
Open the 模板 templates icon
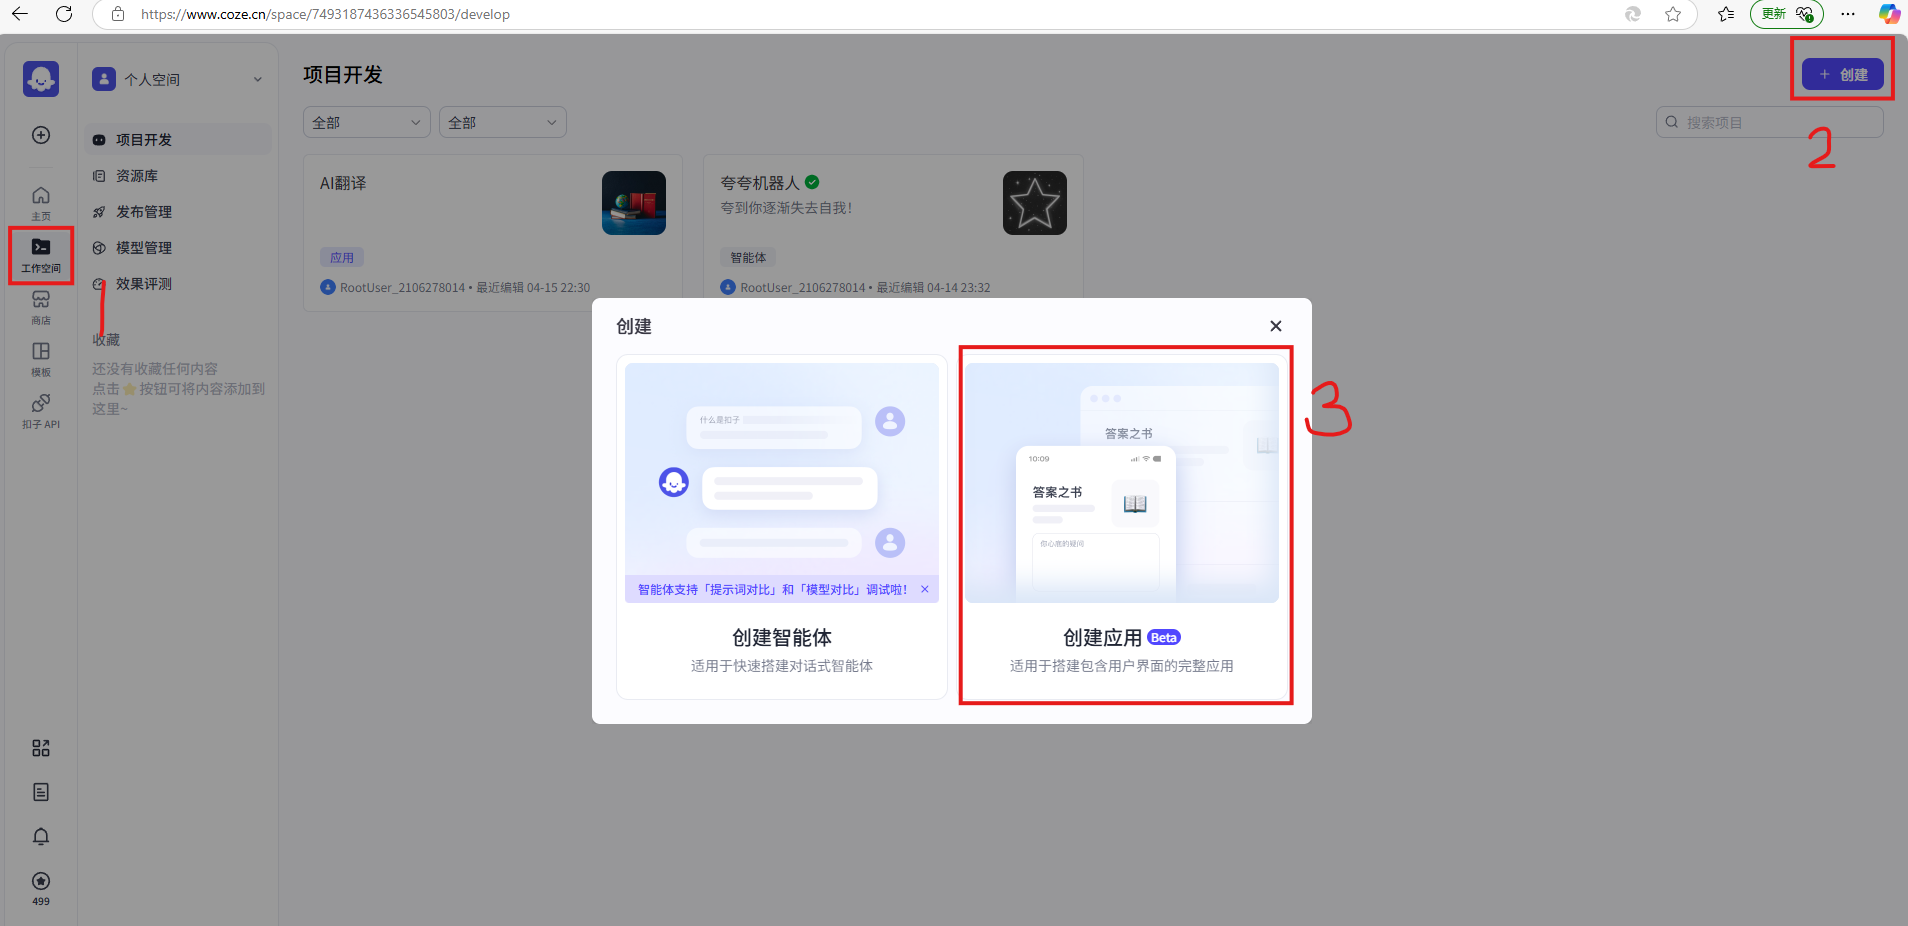coord(41,359)
